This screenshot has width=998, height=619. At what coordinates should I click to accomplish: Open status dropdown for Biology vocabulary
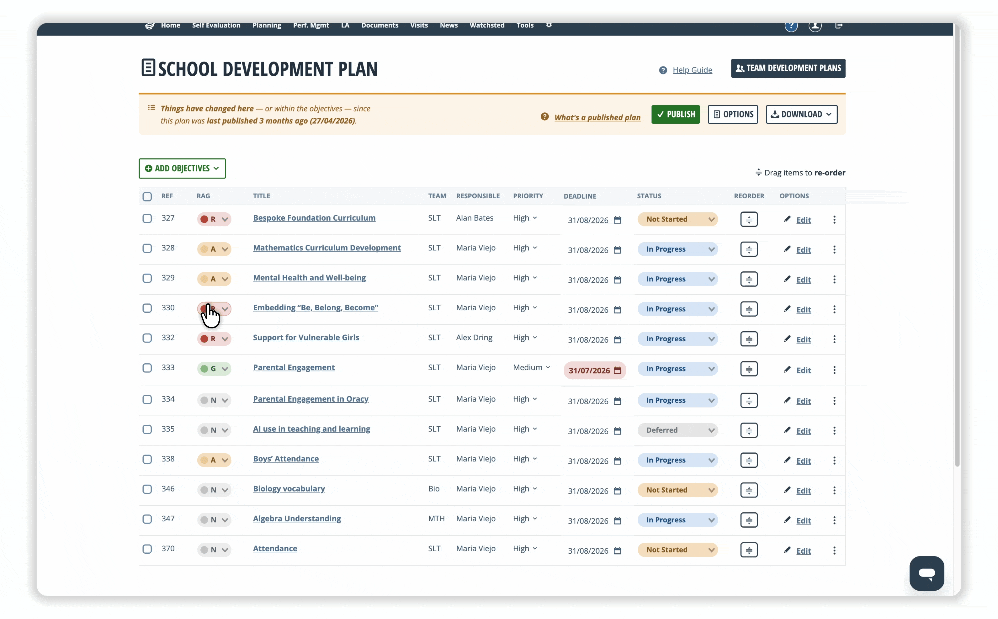[678, 490]
